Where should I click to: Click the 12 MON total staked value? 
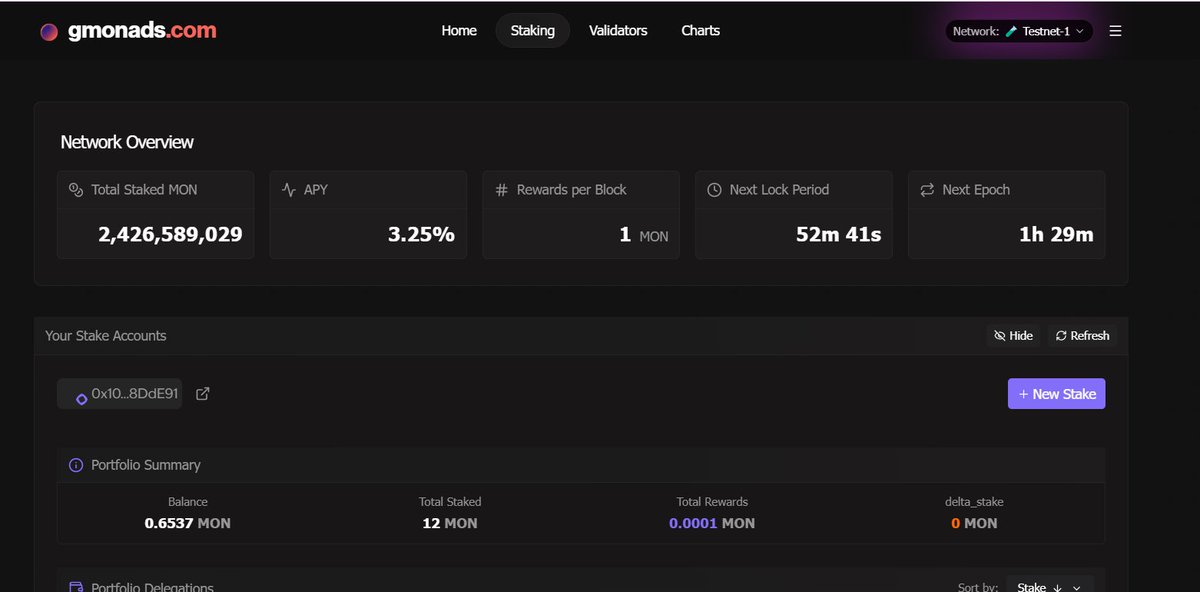point(450,523)
